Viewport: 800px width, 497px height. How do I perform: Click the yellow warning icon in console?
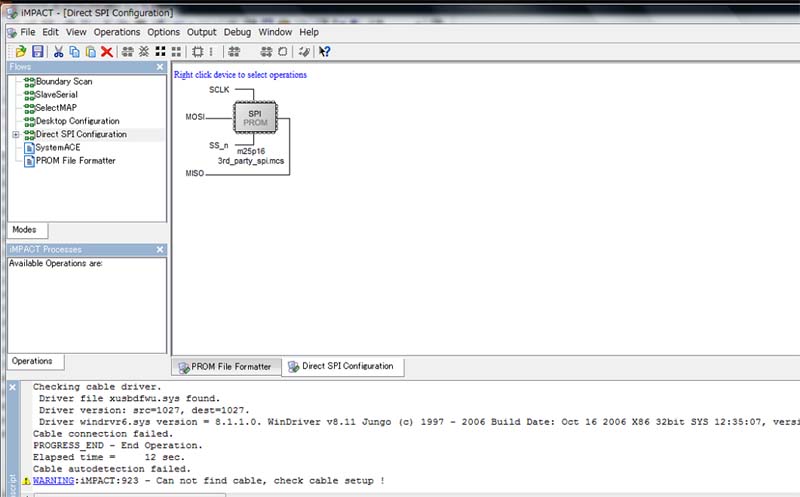click(x=26, y=481)
